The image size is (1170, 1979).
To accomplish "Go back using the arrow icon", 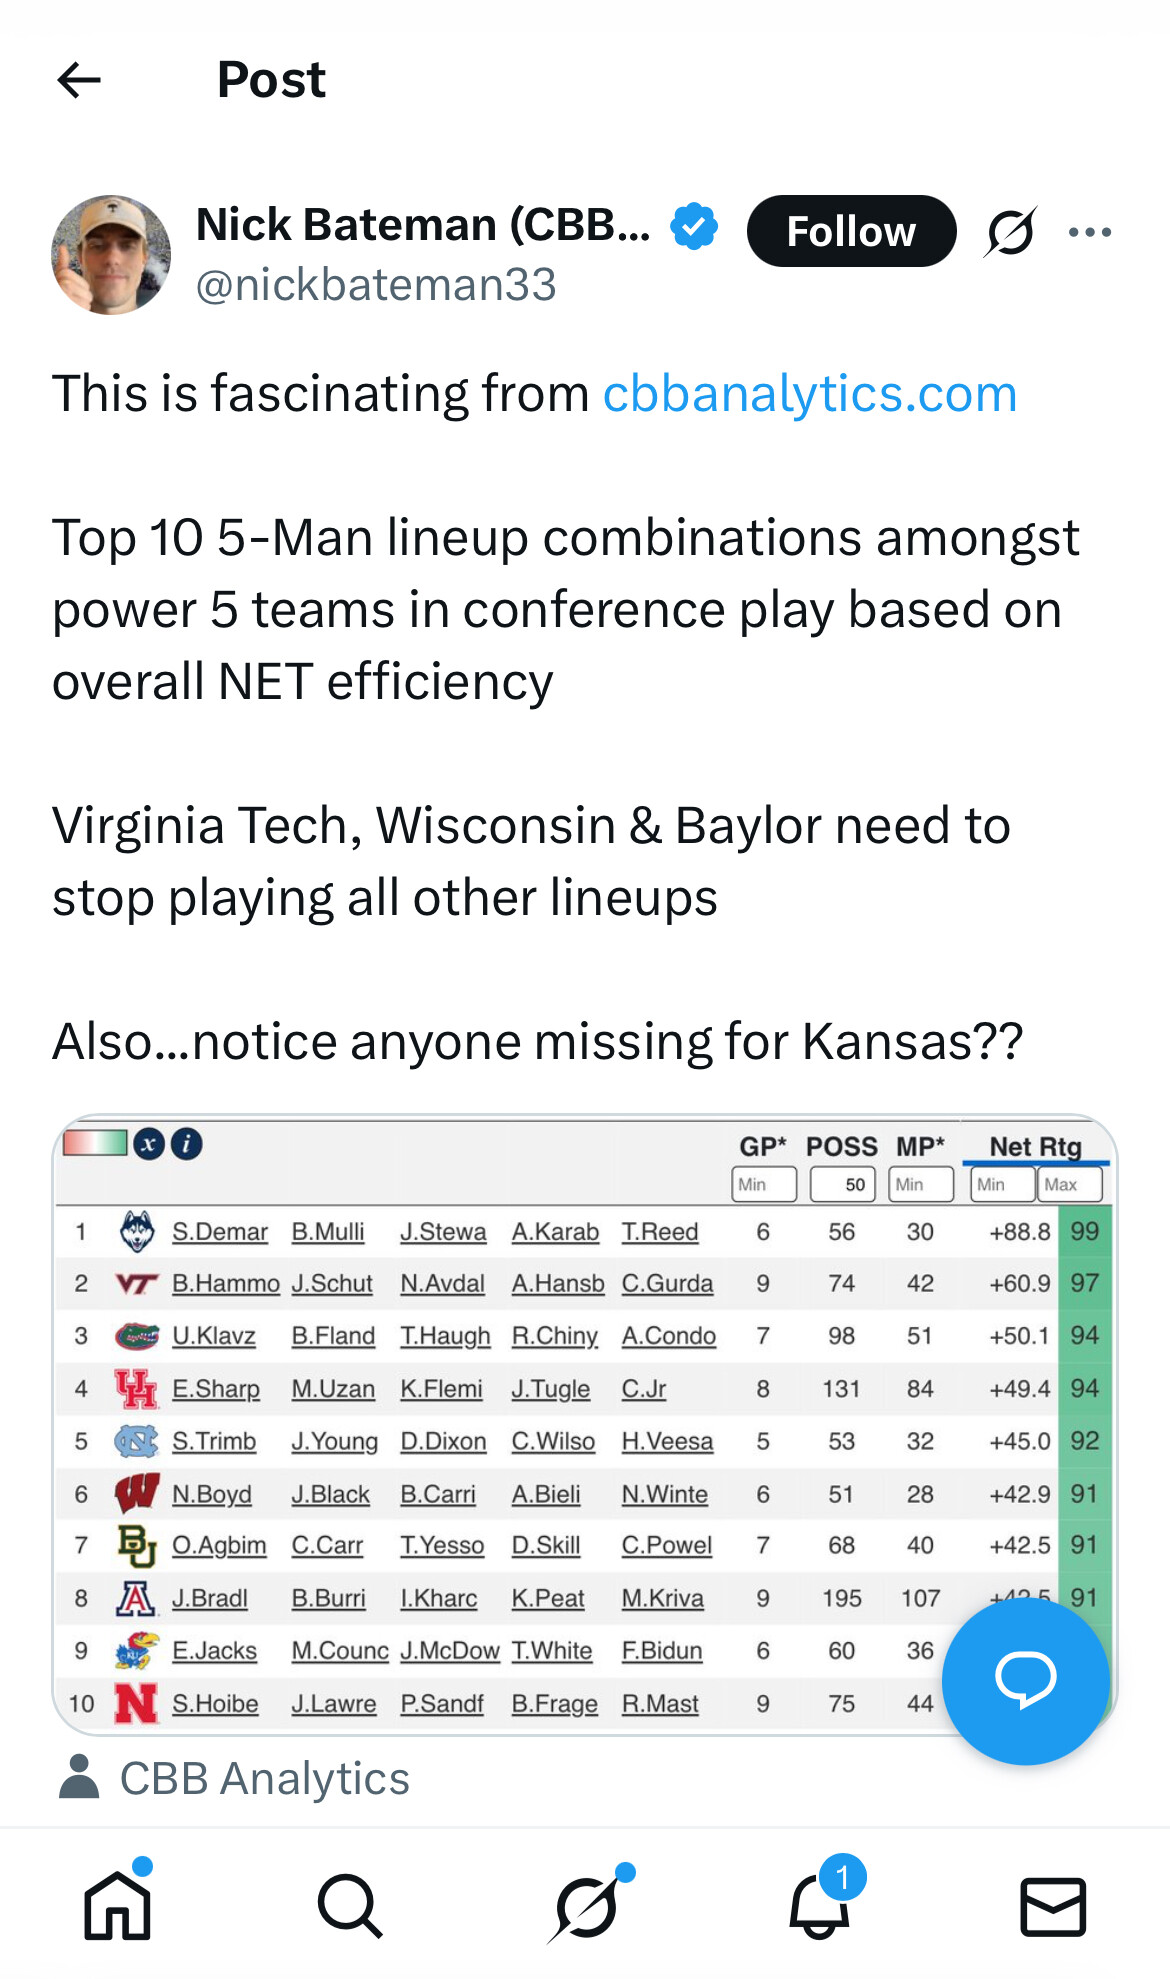I will point(80,80).
